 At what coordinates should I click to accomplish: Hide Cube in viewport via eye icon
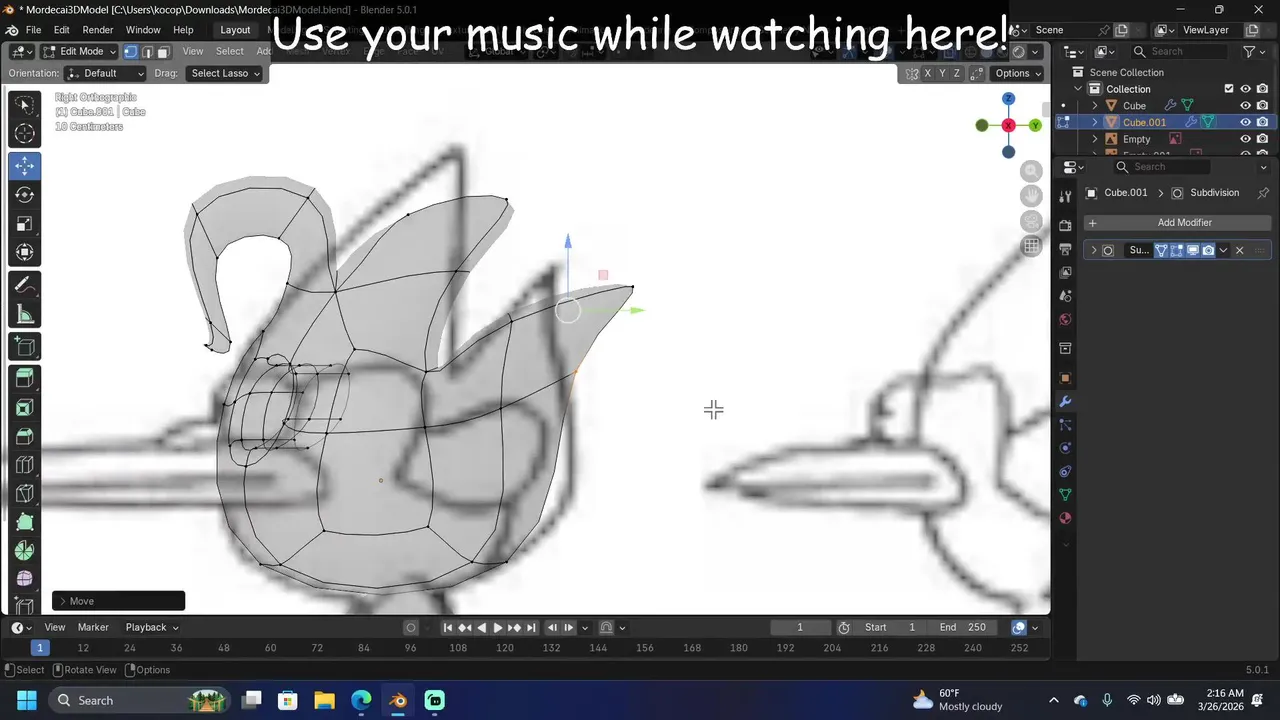tap(1246, 105)
